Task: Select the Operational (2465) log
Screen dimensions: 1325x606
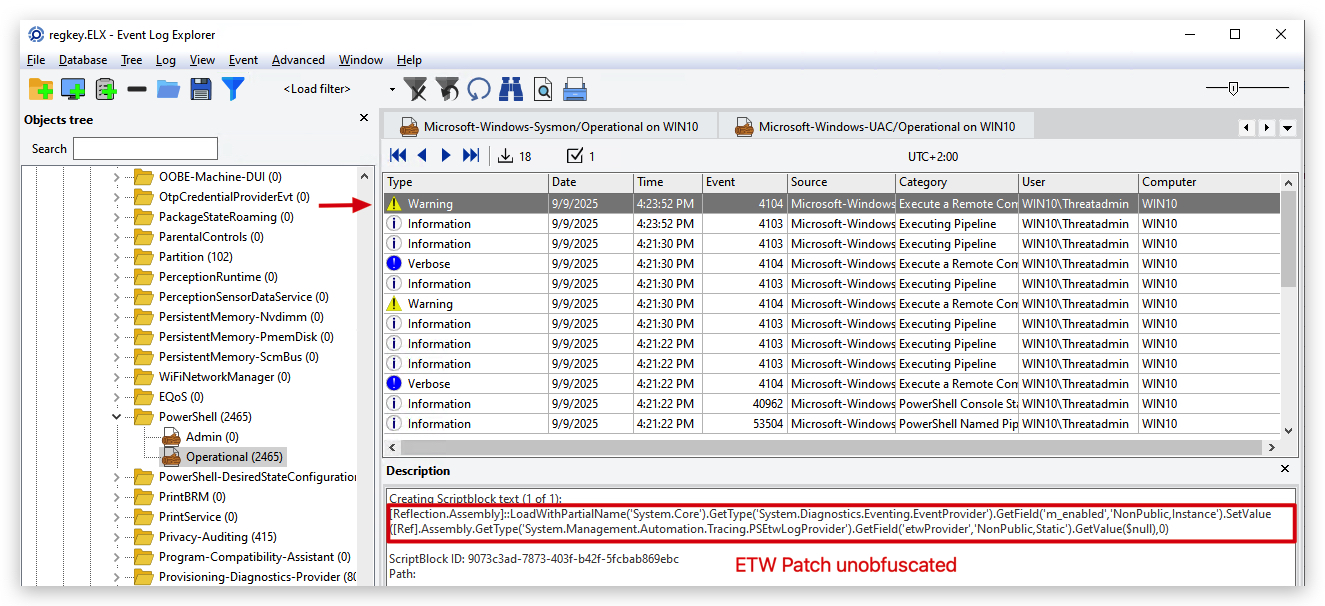Action: 234,457
